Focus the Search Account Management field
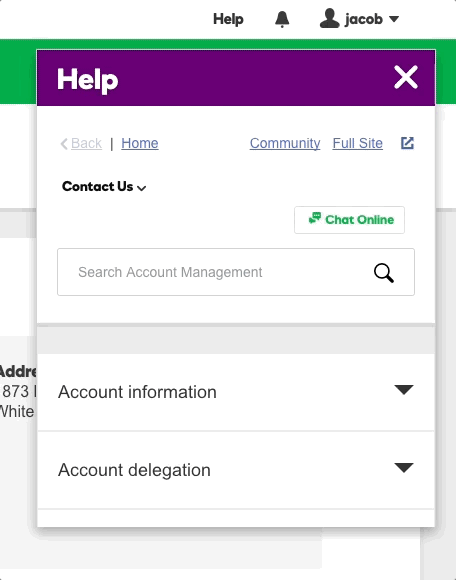This screenshot has height=580, width=456. (x=236, y=272)
